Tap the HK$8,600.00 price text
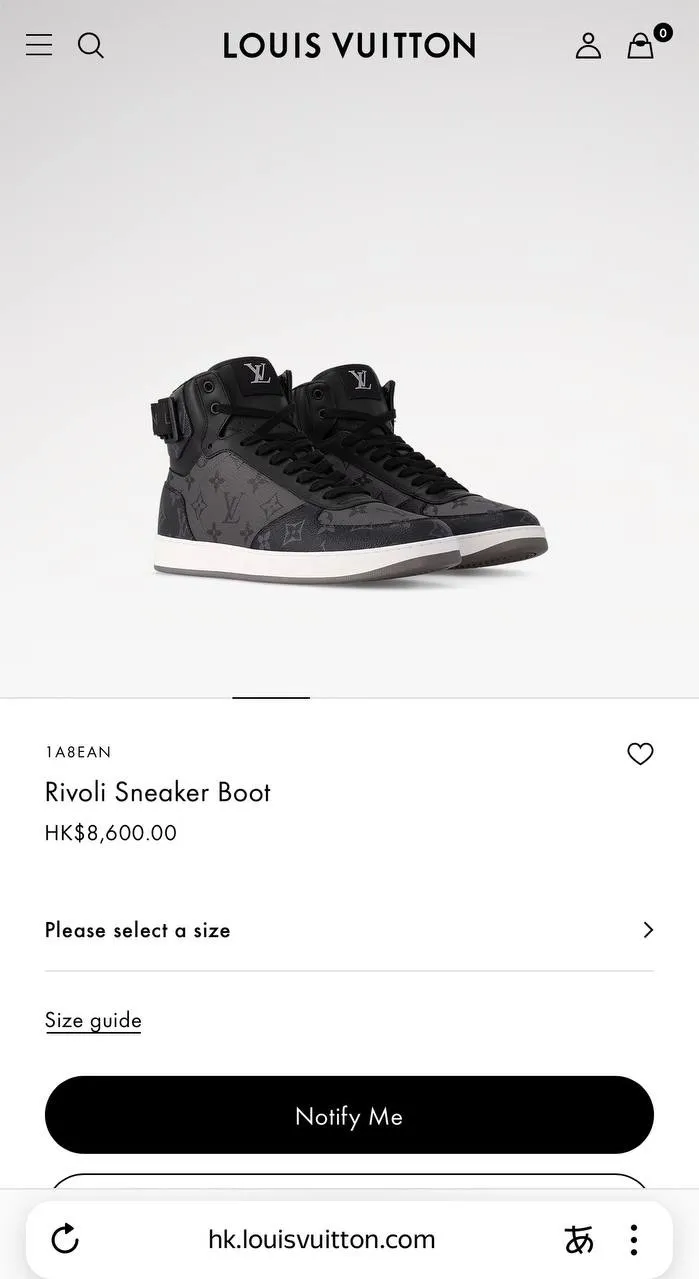 point(111,833)
